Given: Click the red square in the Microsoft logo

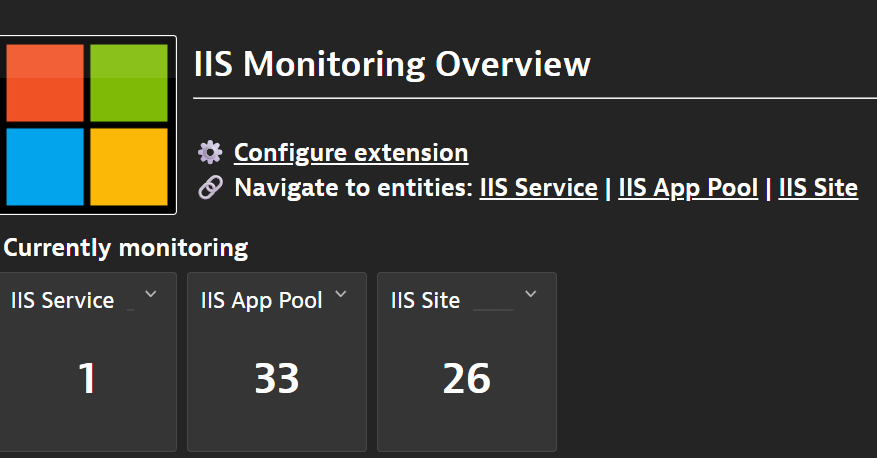Looking at the screenshot, I should 45,83.
